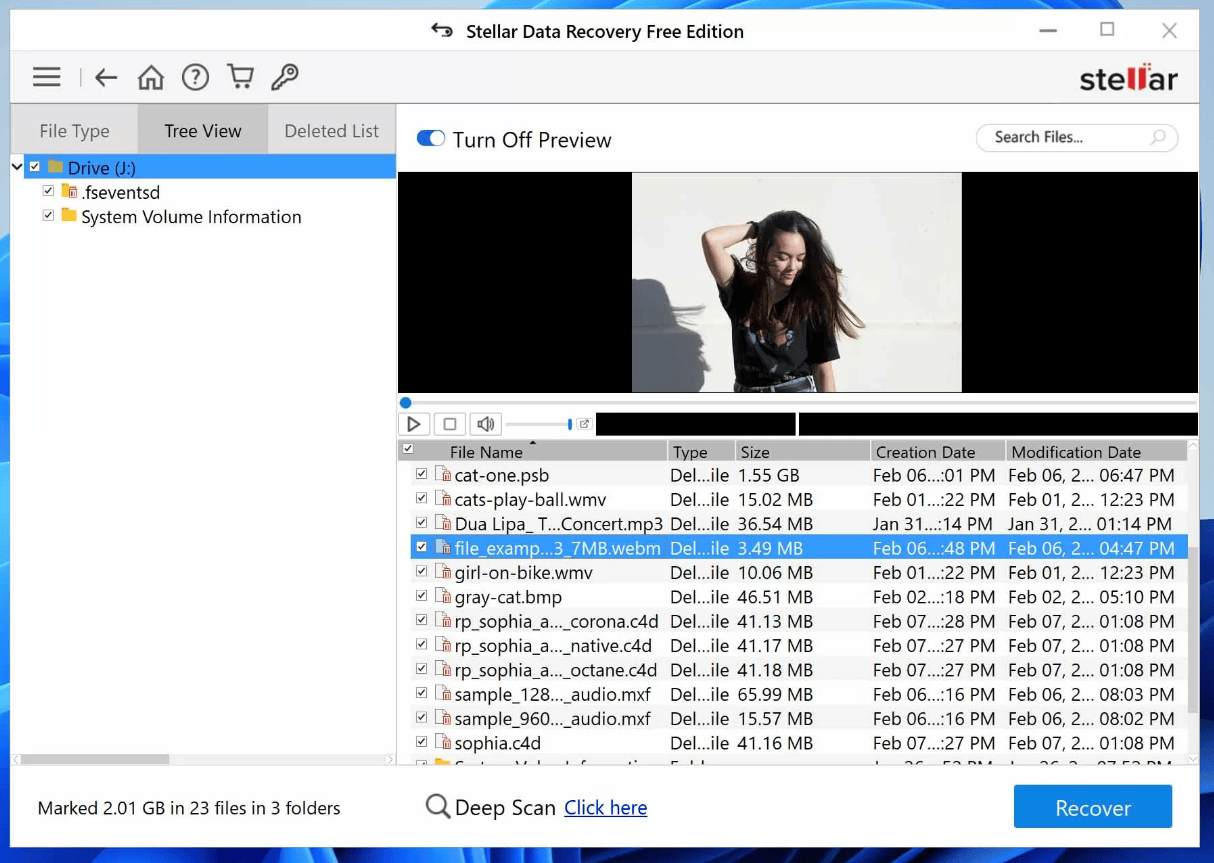Click the System Volume Information folder icon

pyautogui.click(x=69, y=216)
